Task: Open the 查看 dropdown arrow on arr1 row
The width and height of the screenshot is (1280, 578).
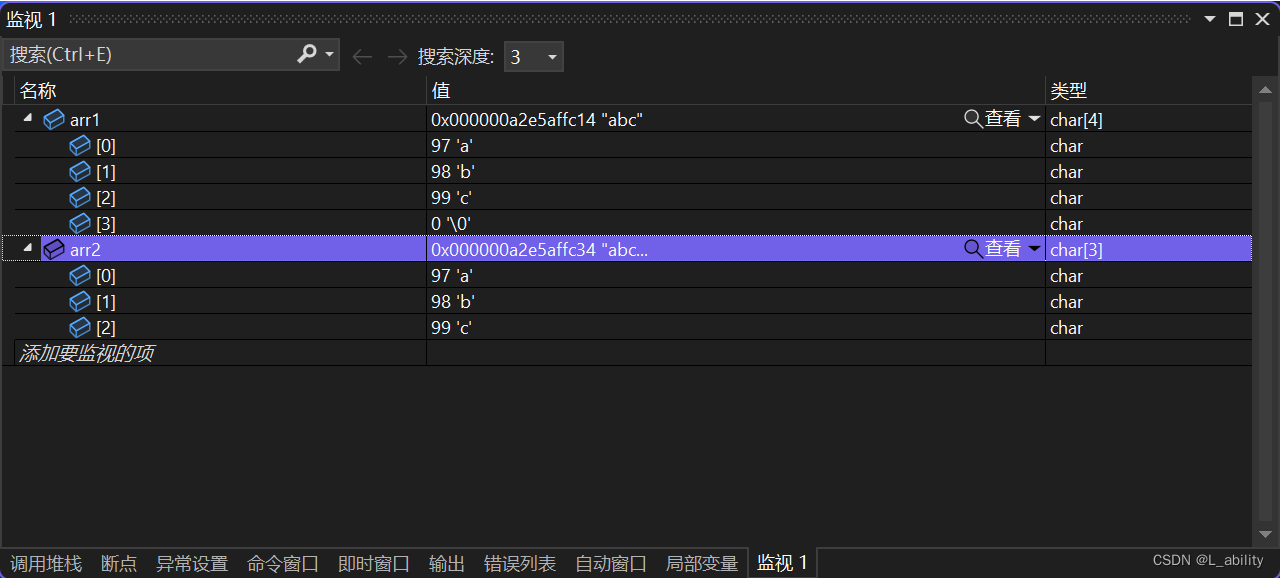Action: 1032,118
